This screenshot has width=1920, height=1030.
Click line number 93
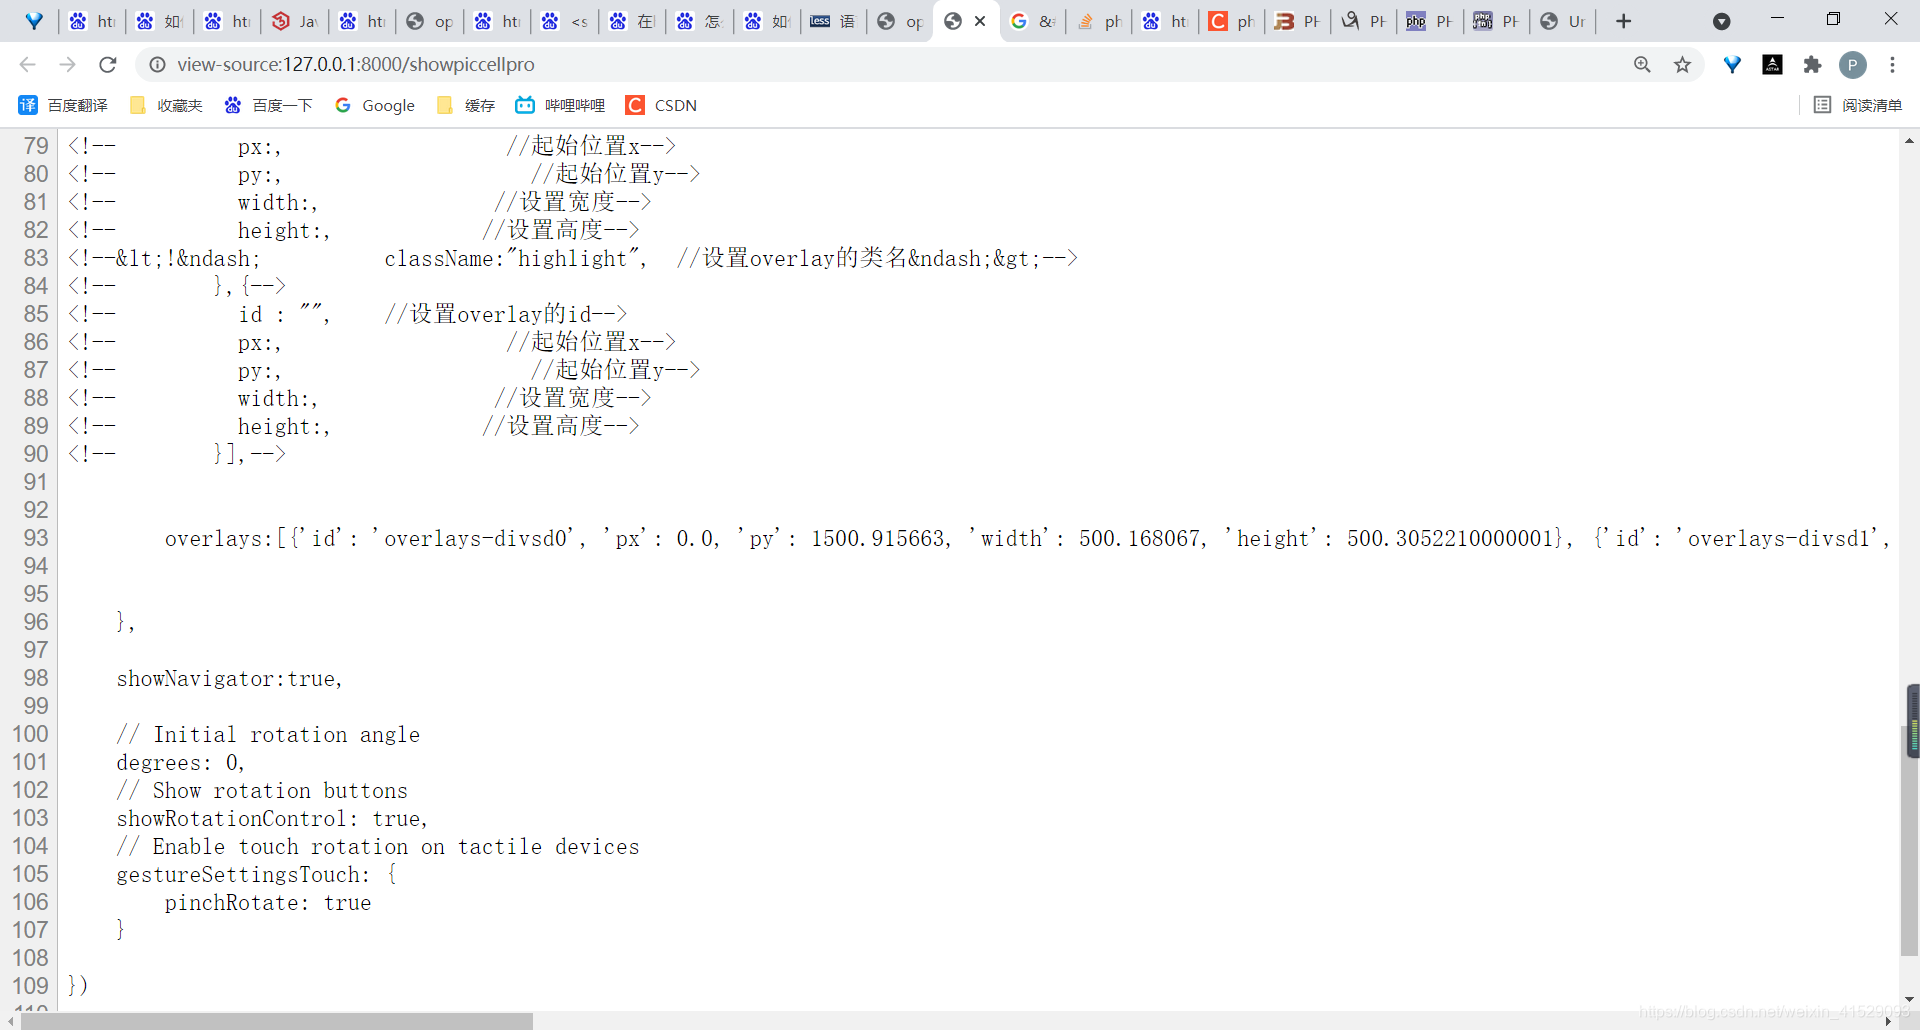[36, 538]
